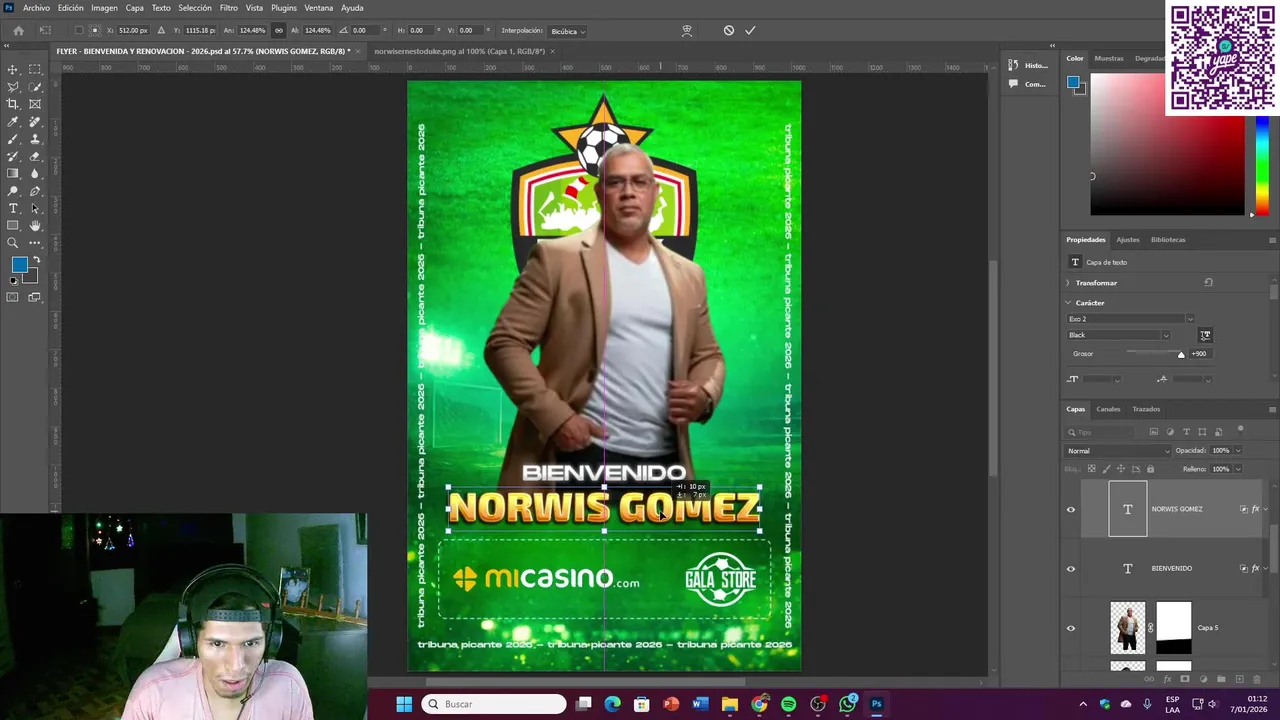Viewport: 1280px width, 720px height.
Task: Toggle the text layer filter
Action: pos(1186,432)
